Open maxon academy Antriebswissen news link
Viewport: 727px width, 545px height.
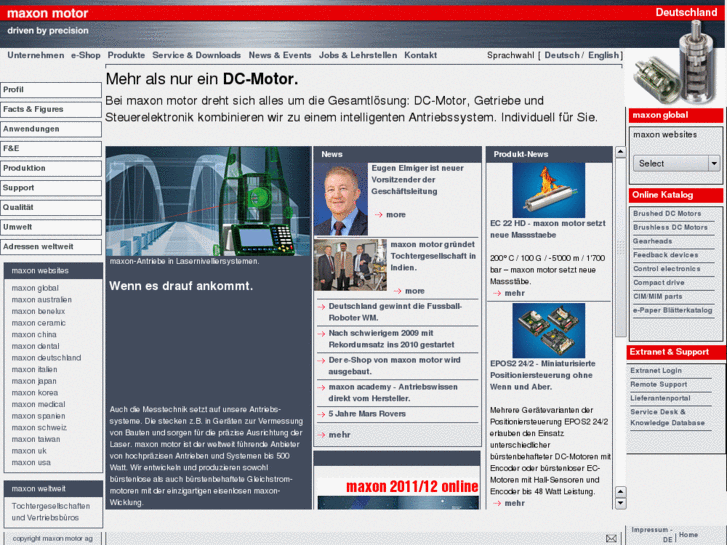pos(393,393)
